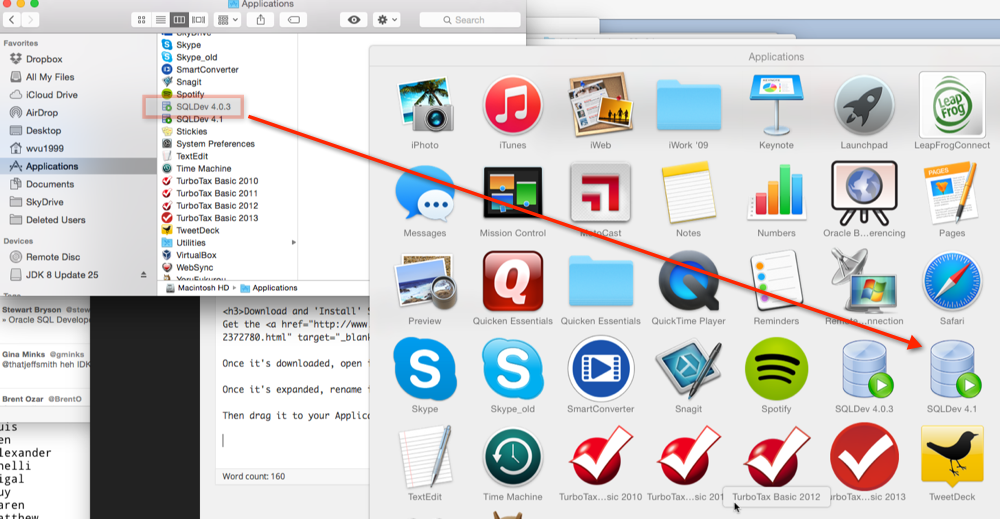The height and width of the screenshot is (519, 1000).
Task: Open Finder arrange-by dropdown
Action: pyautogui.click(x=228, y=20)
